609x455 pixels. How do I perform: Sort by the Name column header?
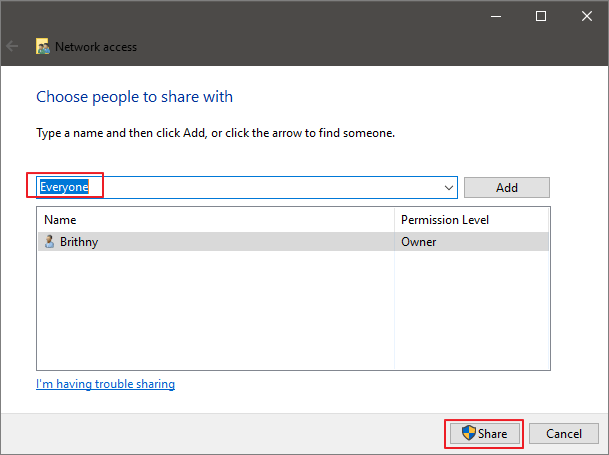point(215,219)
